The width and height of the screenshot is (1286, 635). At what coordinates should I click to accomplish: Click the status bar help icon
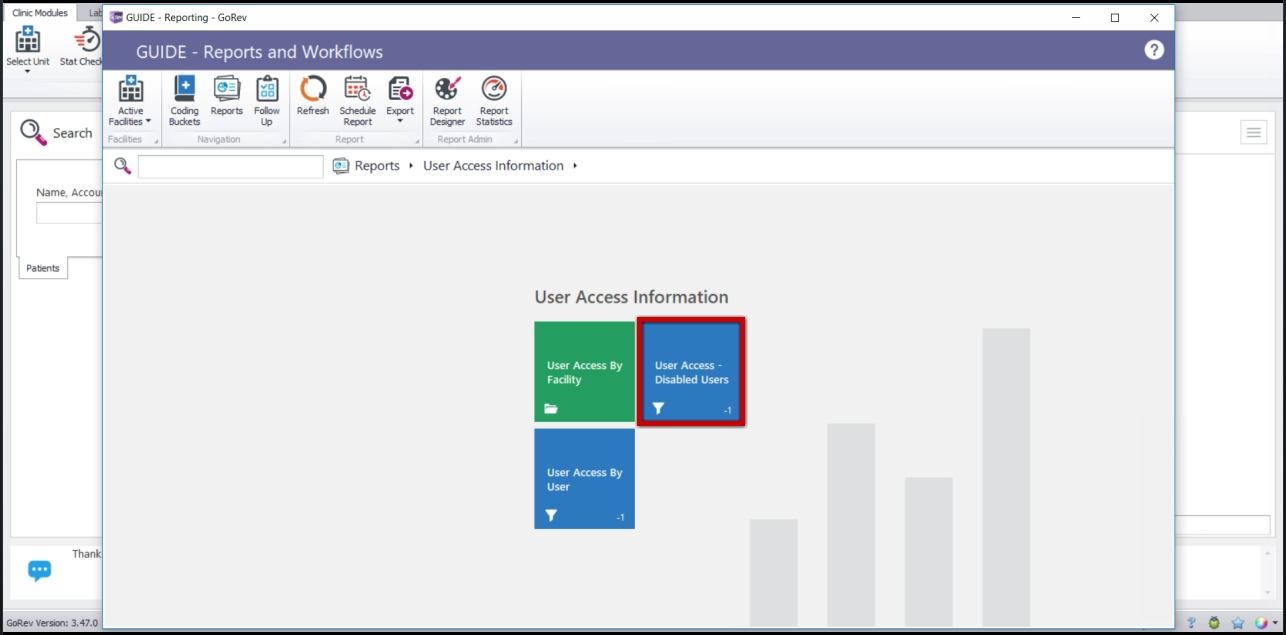[1191, 622]
